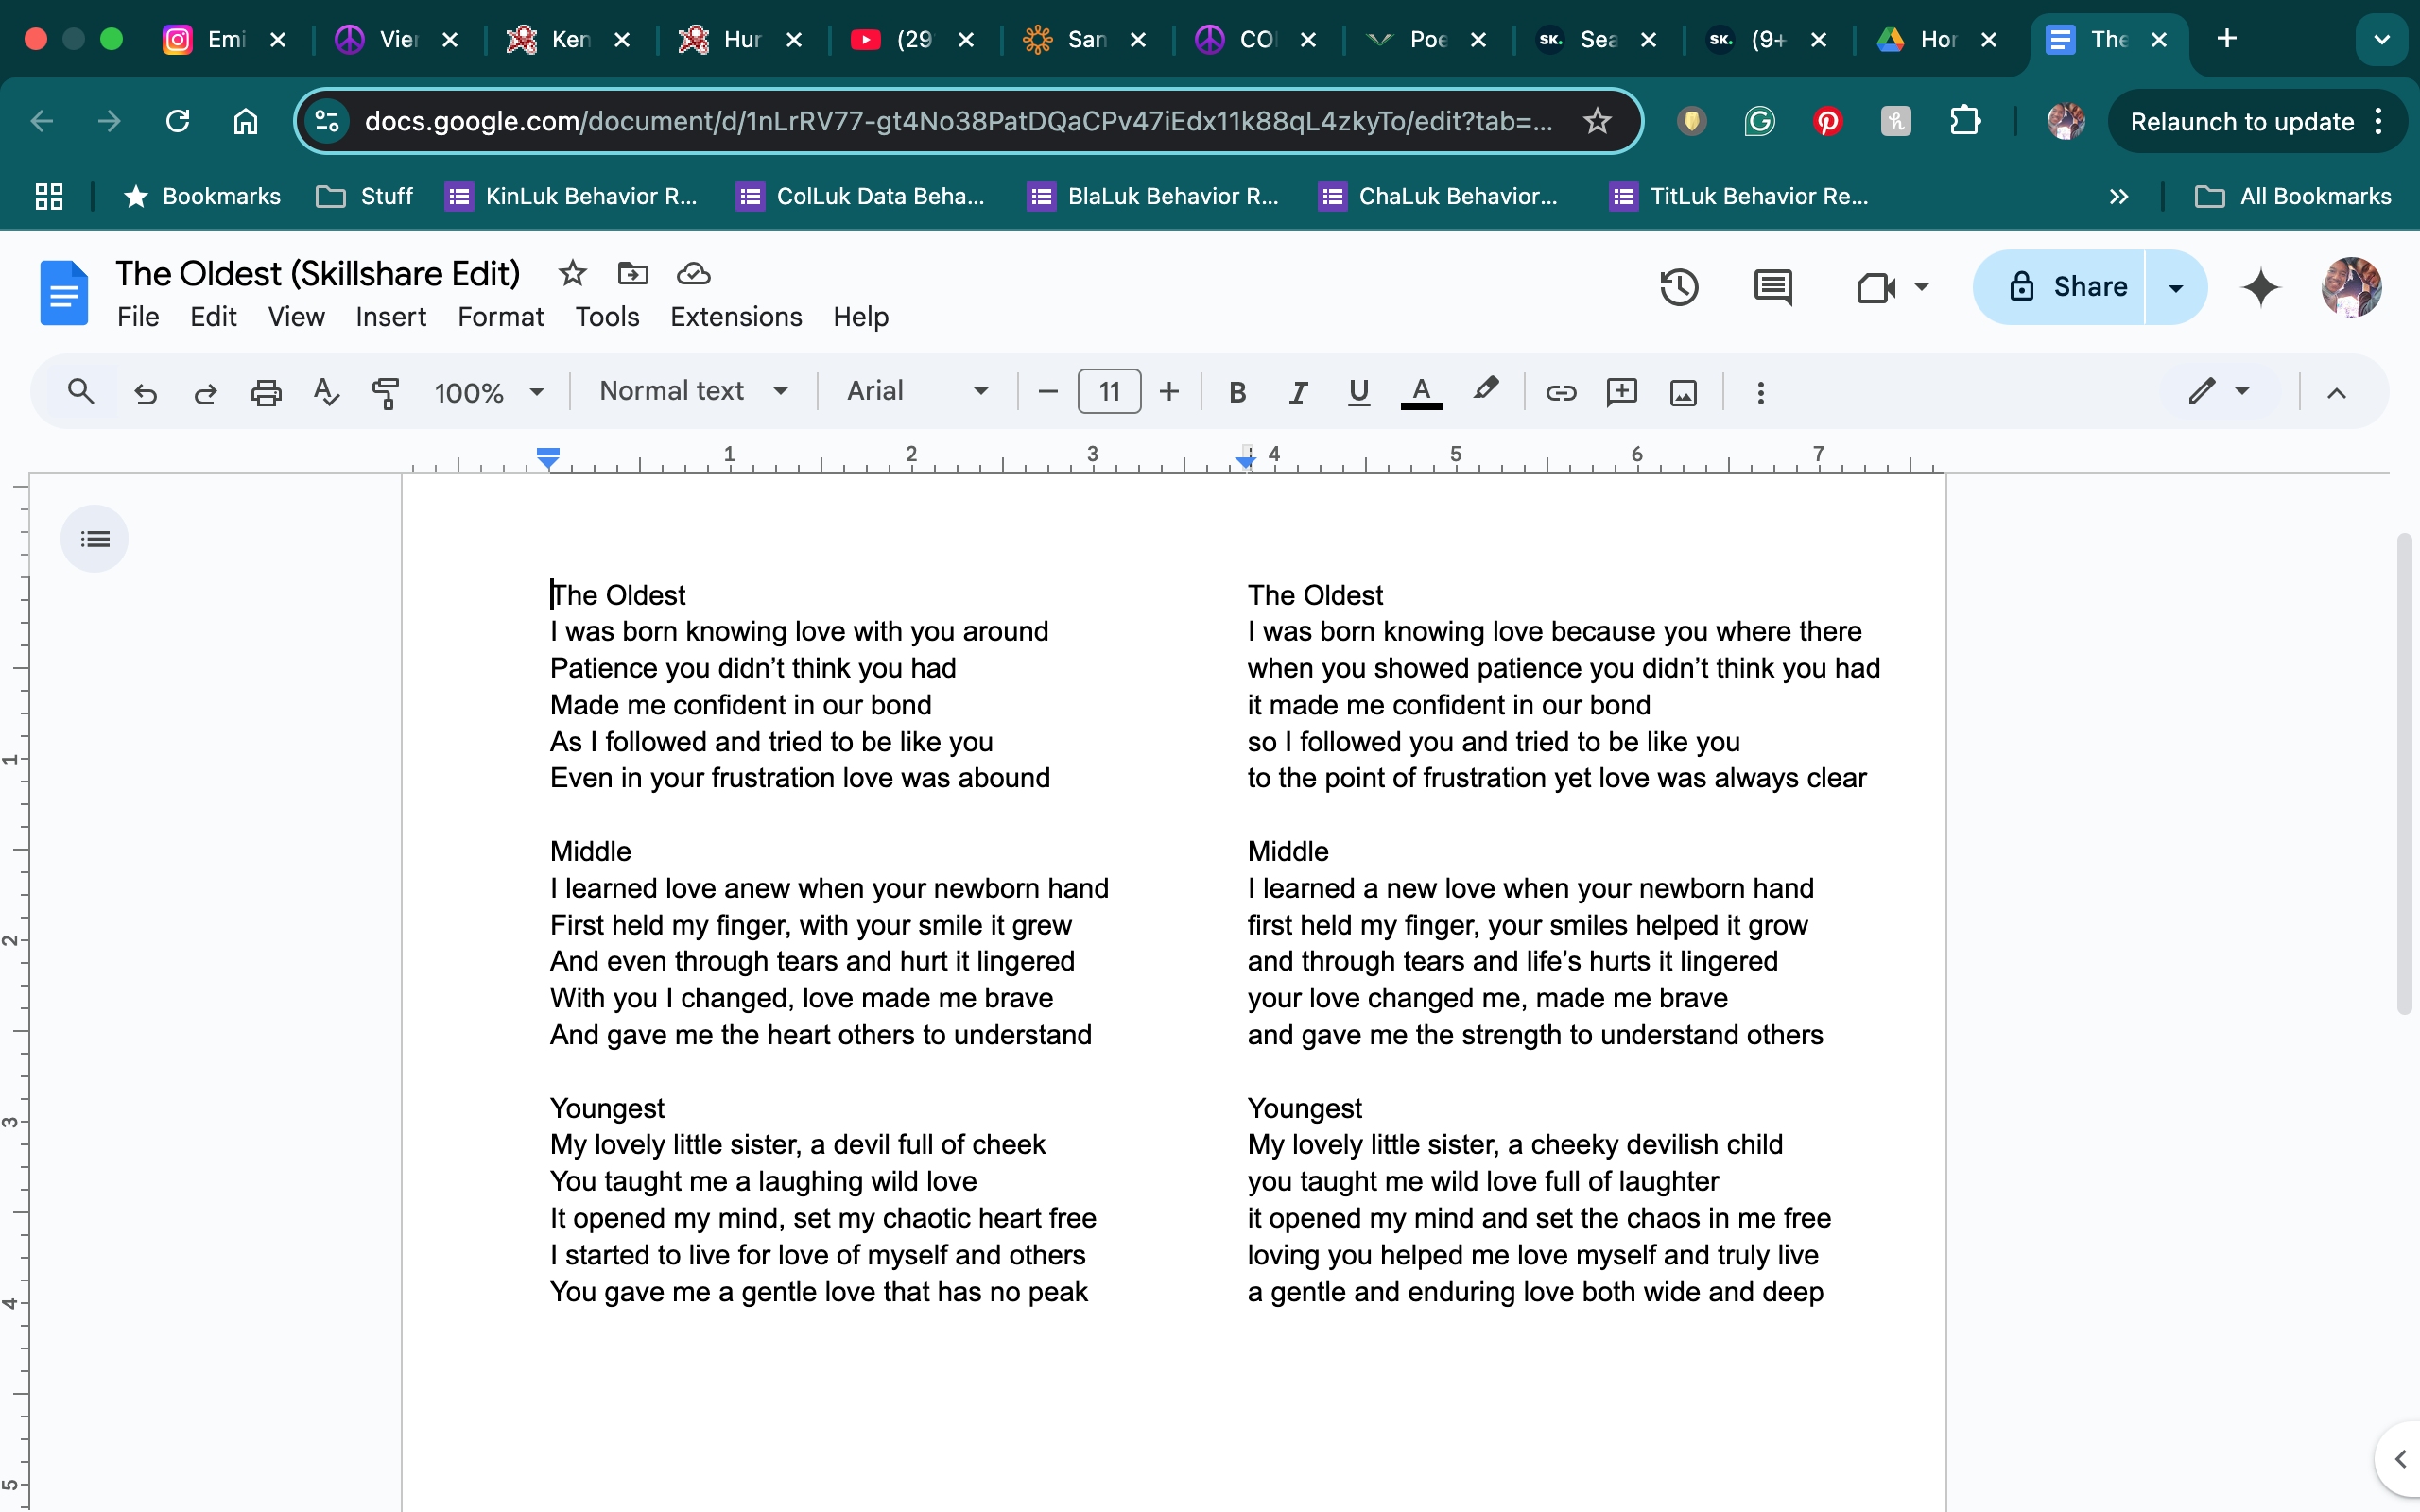This screenshot has width=2420, height=1512.
Task: Open the Normal text style dropdown
Action: (694, 391)
